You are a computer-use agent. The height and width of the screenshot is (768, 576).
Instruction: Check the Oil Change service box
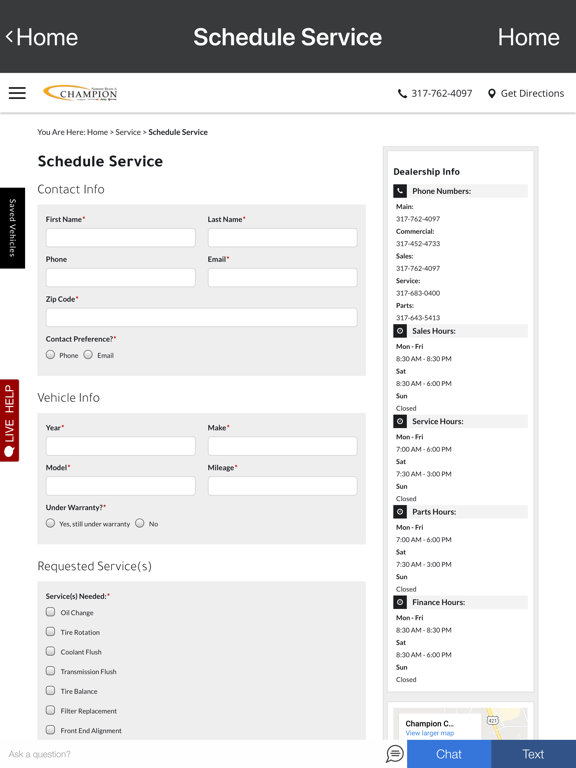(50, 612)
